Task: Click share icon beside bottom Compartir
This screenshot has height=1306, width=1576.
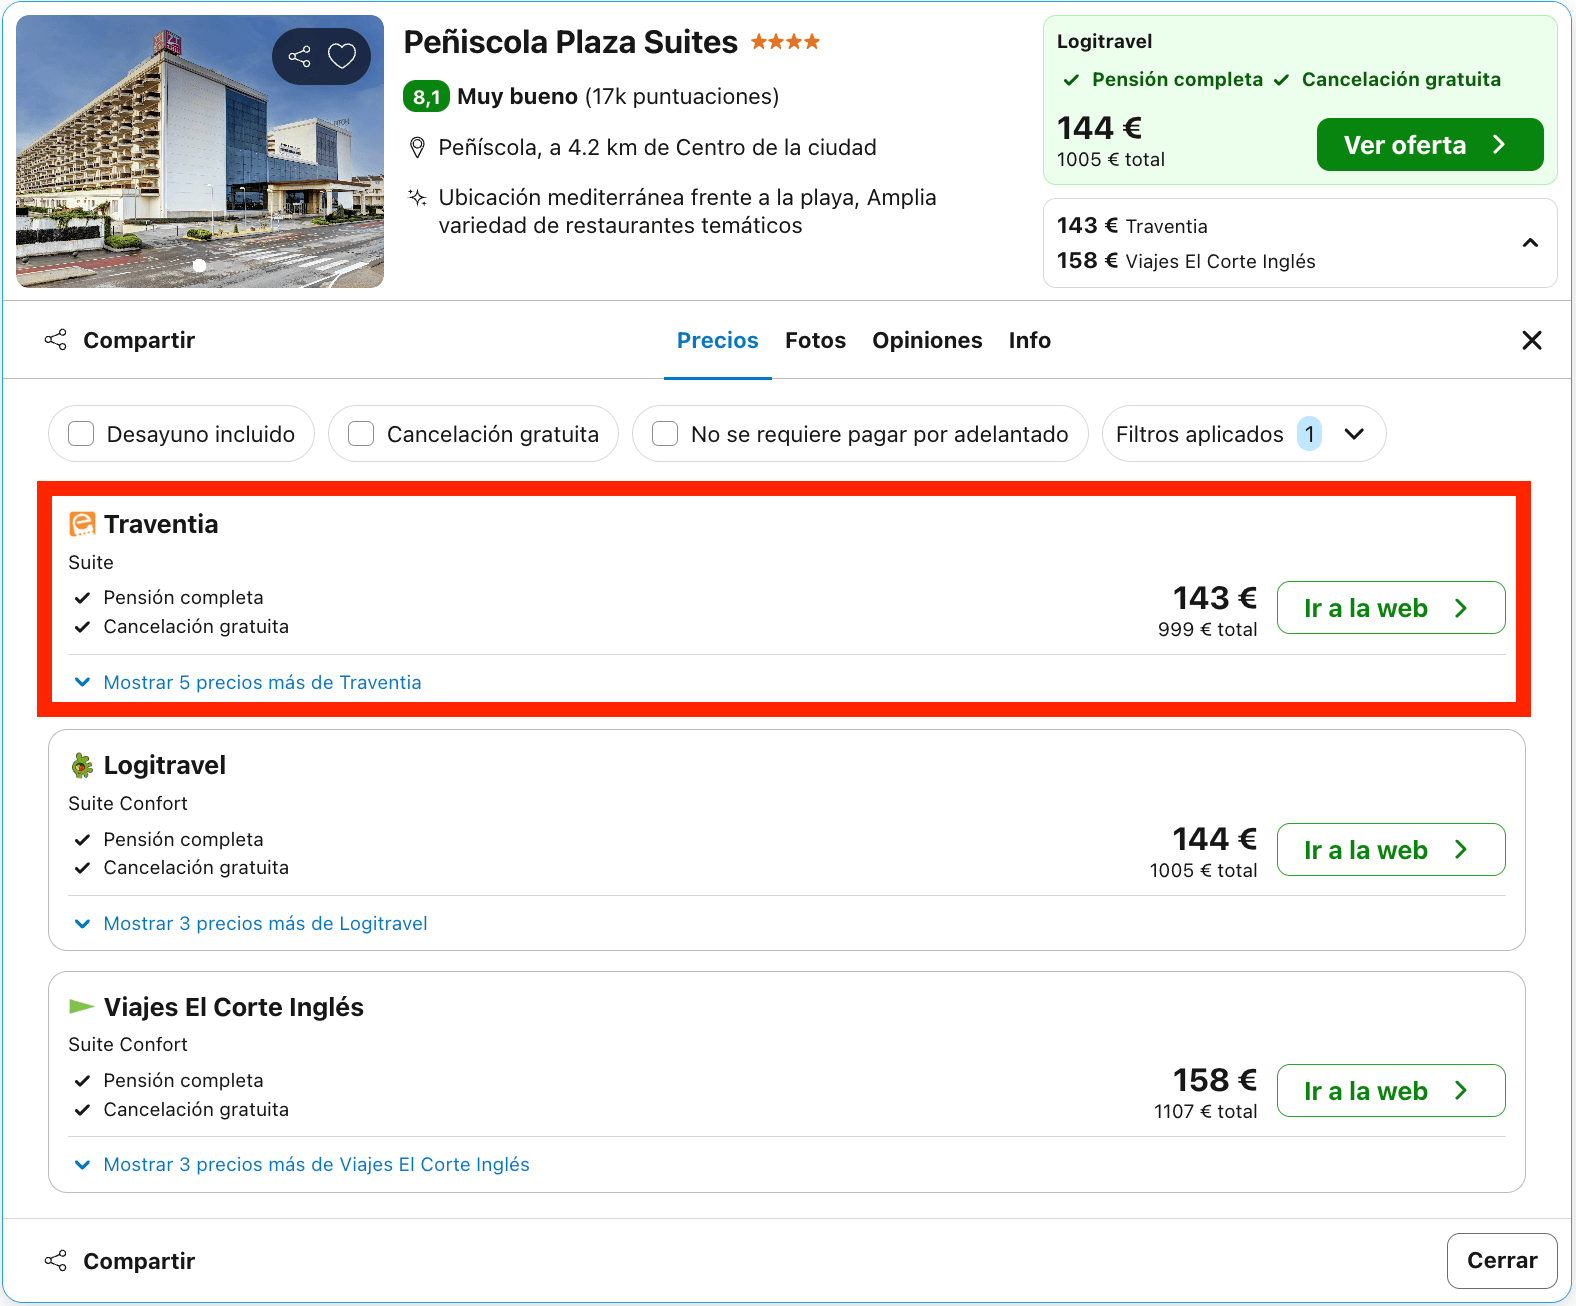Action: pos(56,1261)
